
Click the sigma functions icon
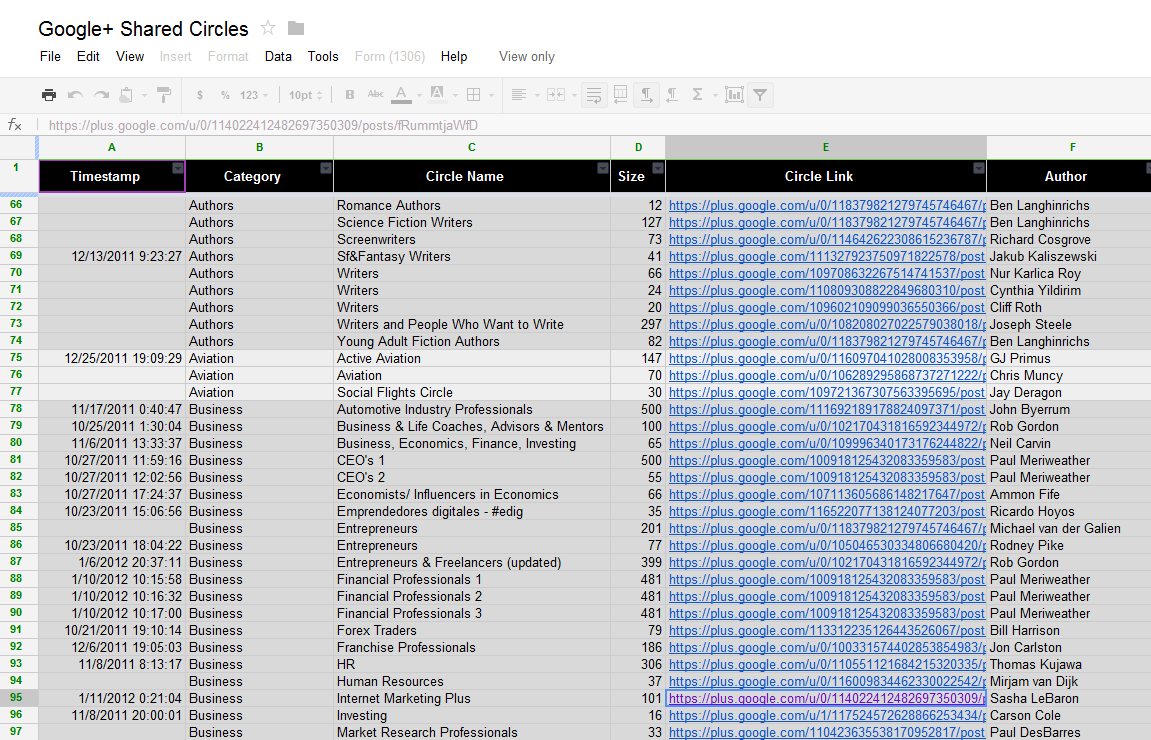(697, 94)
